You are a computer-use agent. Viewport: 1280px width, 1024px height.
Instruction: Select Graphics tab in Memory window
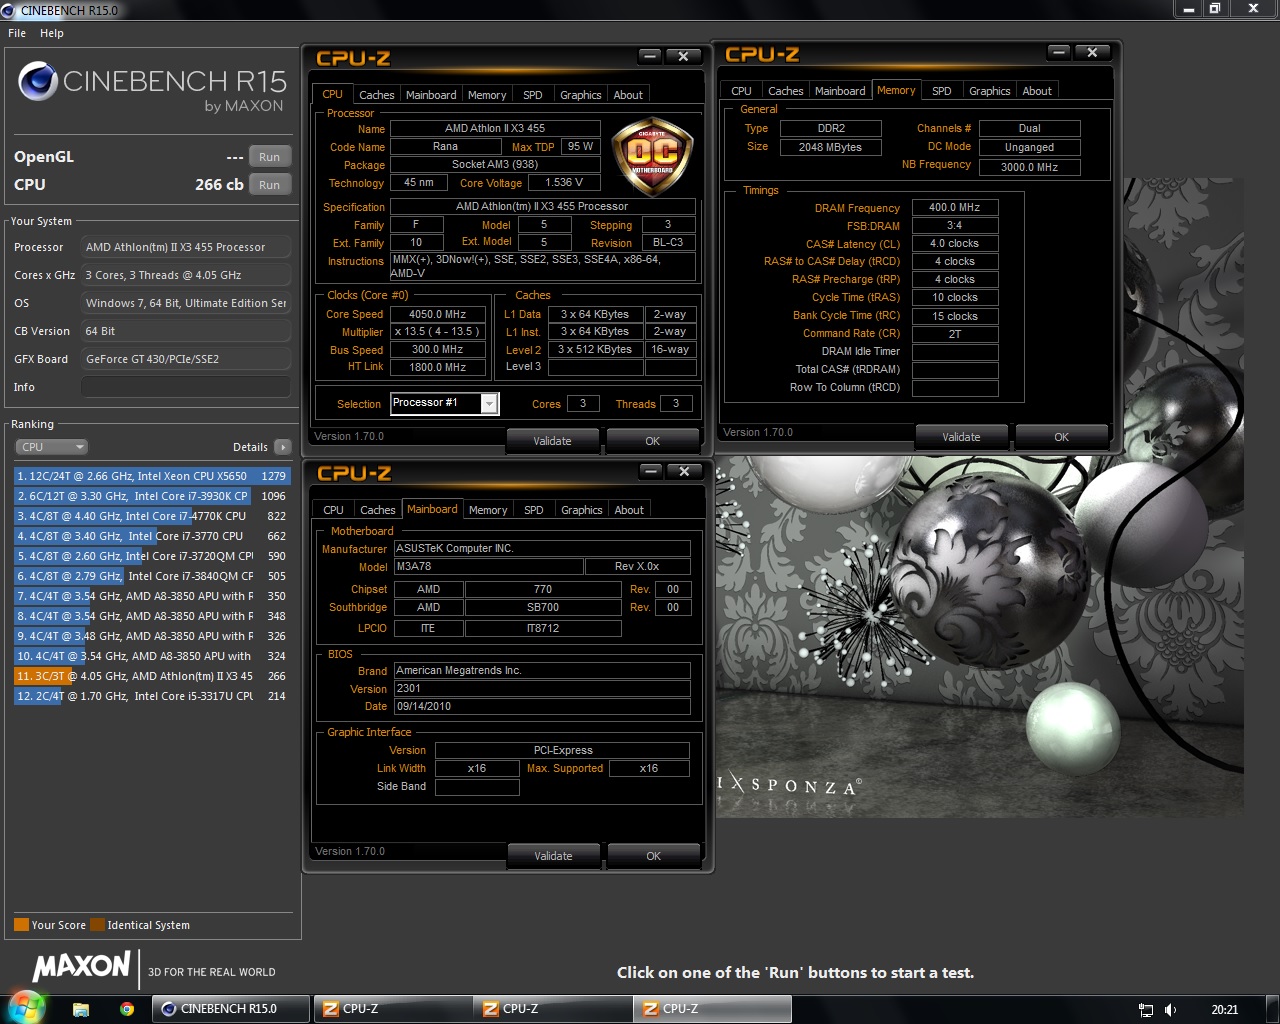pyautogui.click(x=990, y=91)
